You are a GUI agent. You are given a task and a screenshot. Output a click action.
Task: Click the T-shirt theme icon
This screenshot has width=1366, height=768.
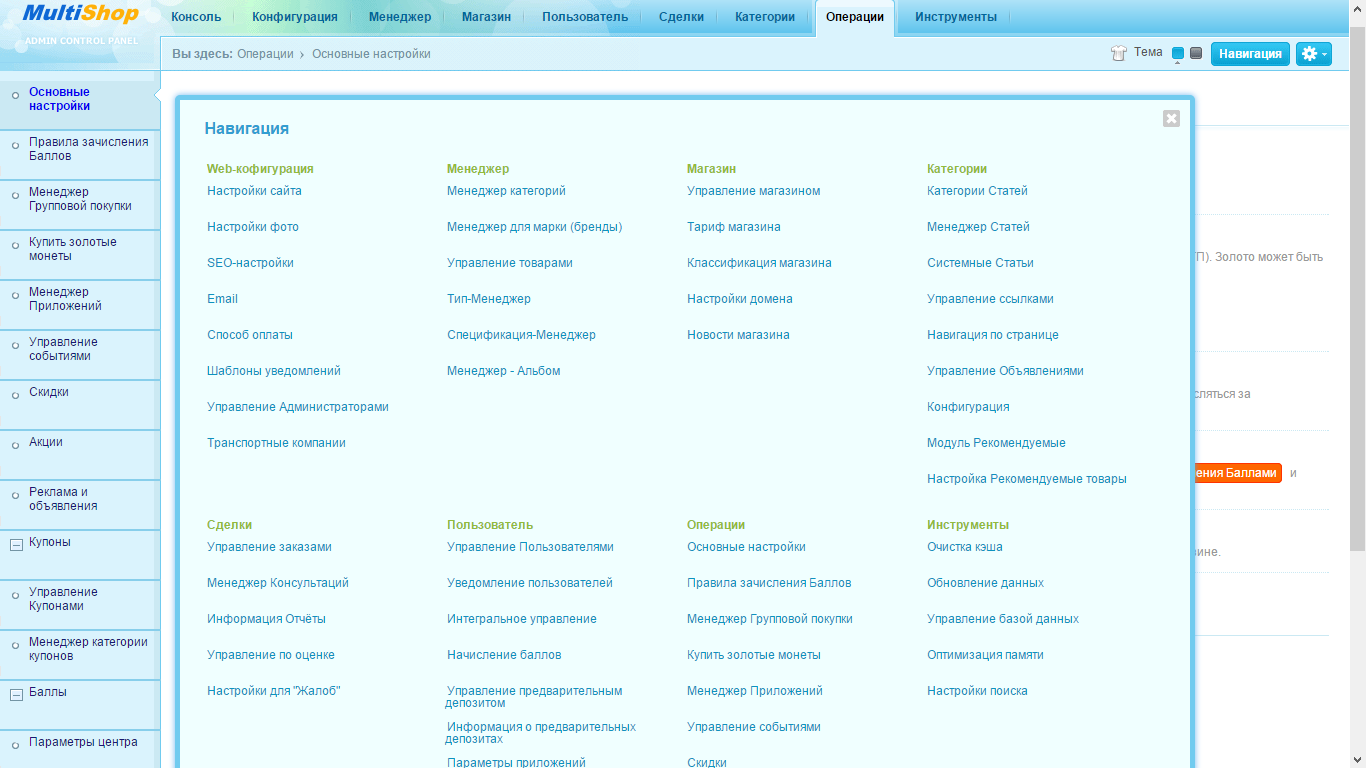1119,53
